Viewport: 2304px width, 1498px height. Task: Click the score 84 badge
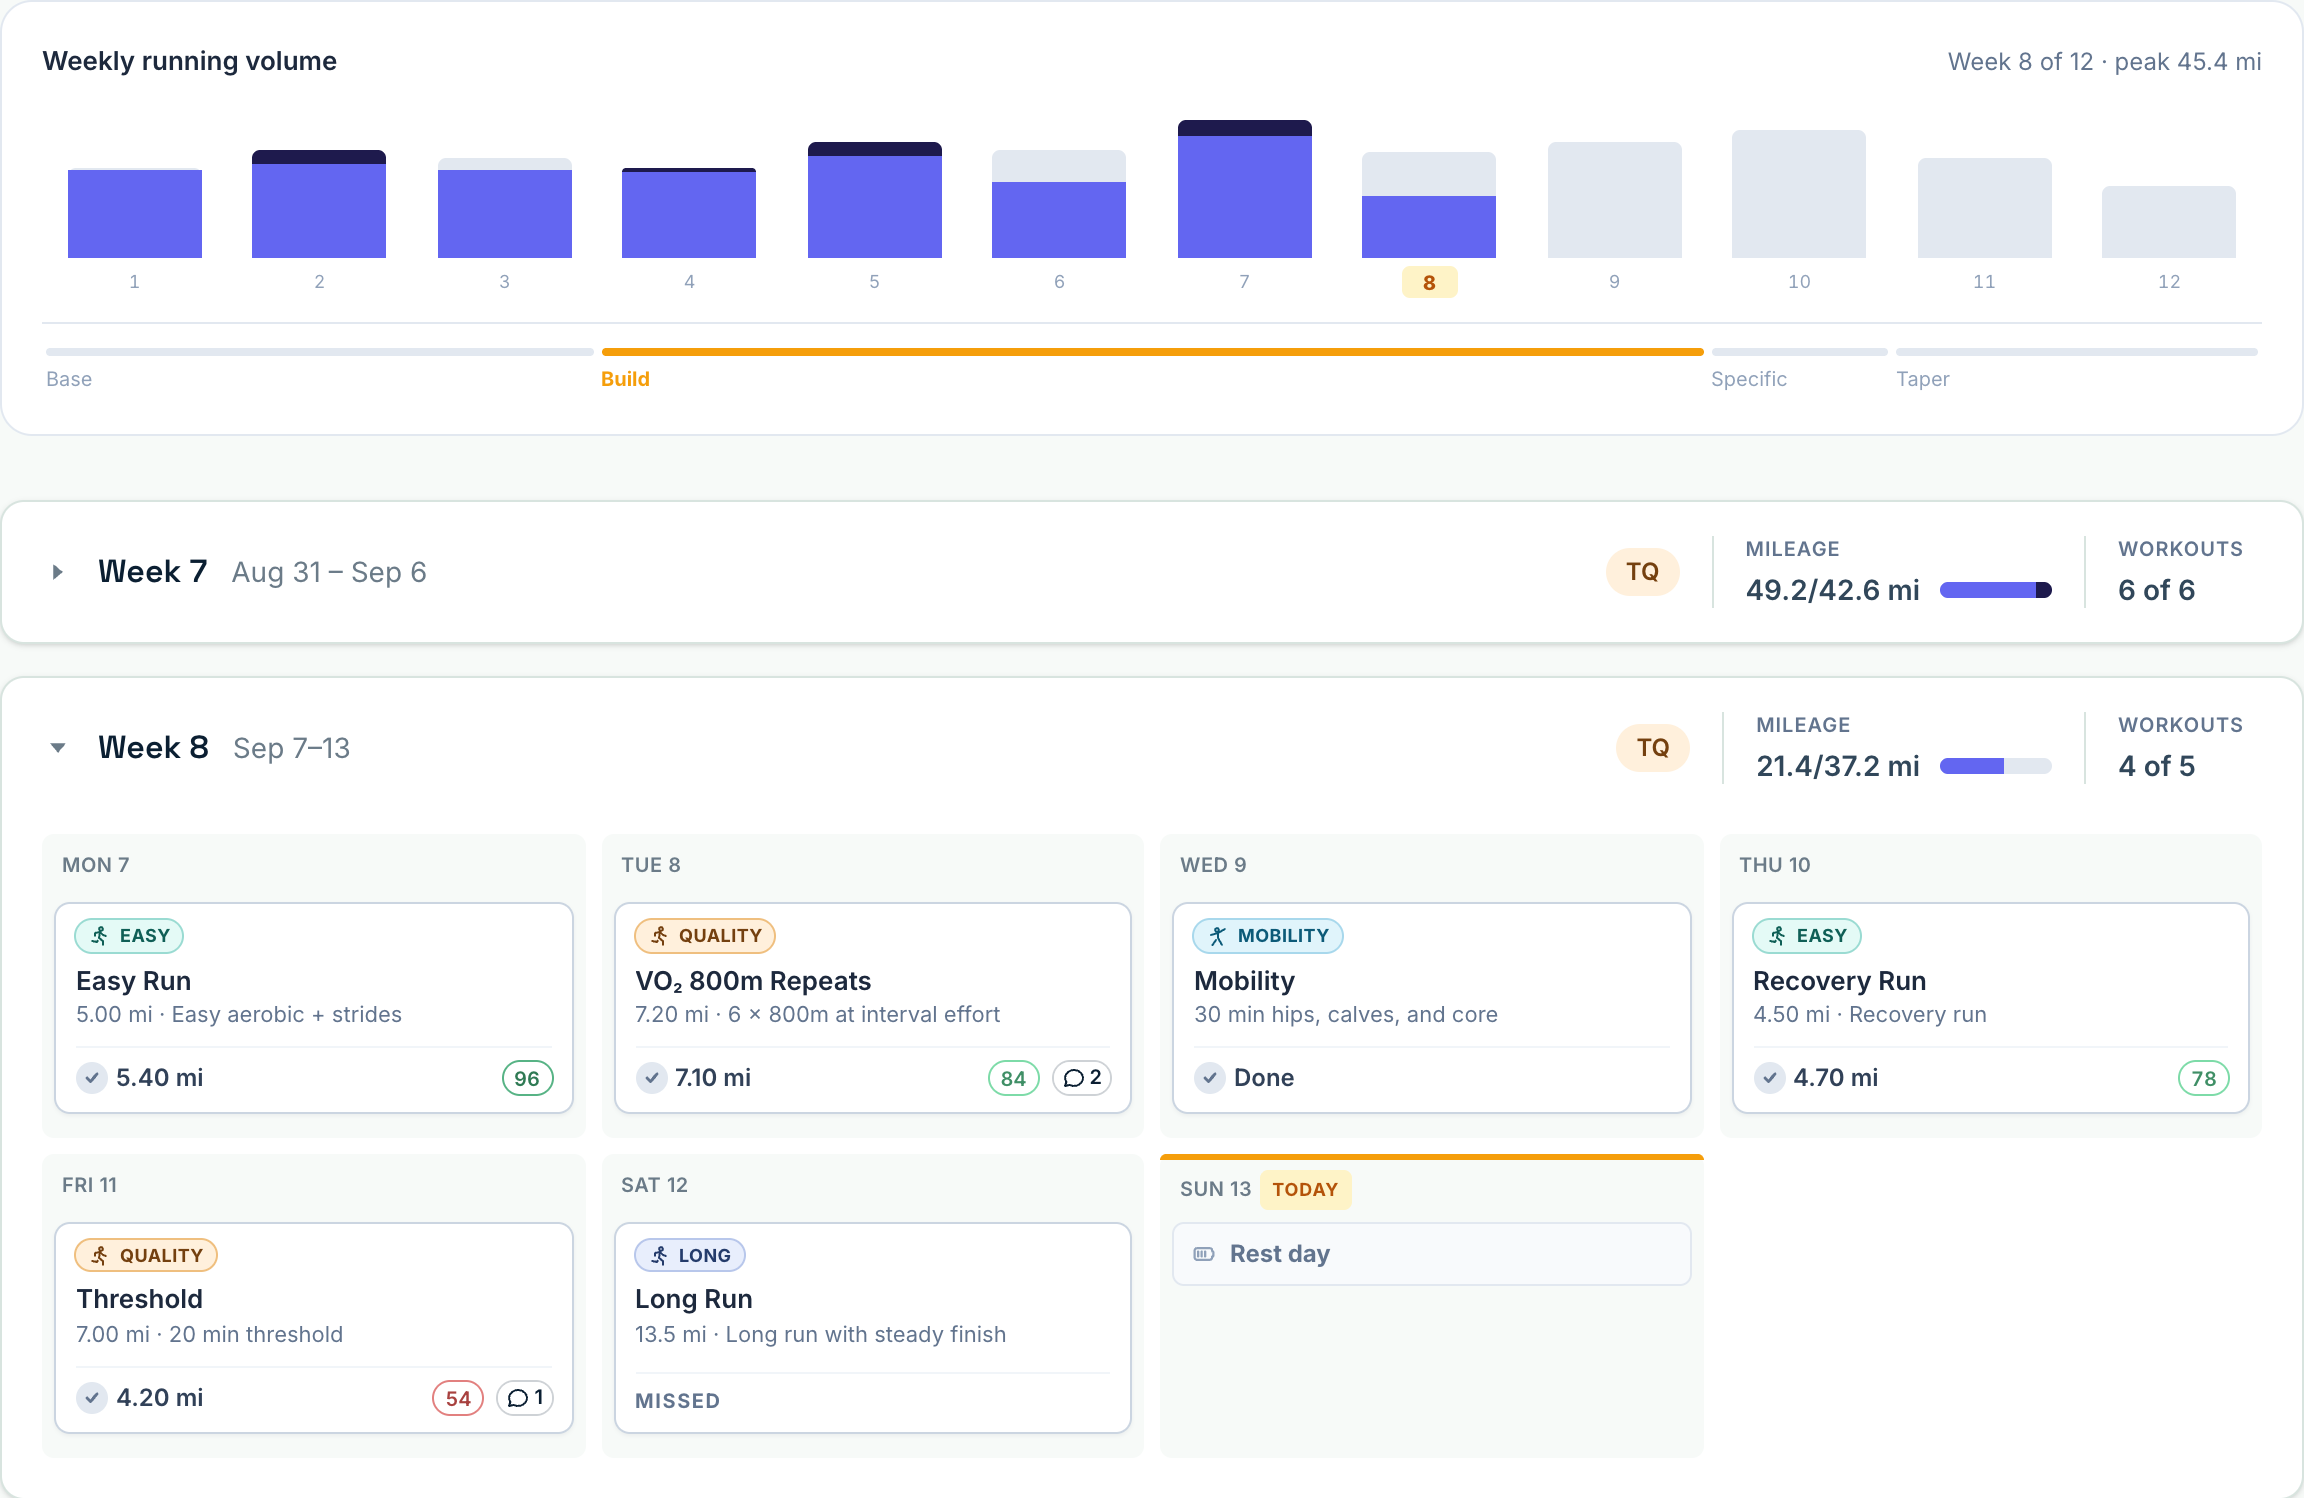(1014, 1078)
